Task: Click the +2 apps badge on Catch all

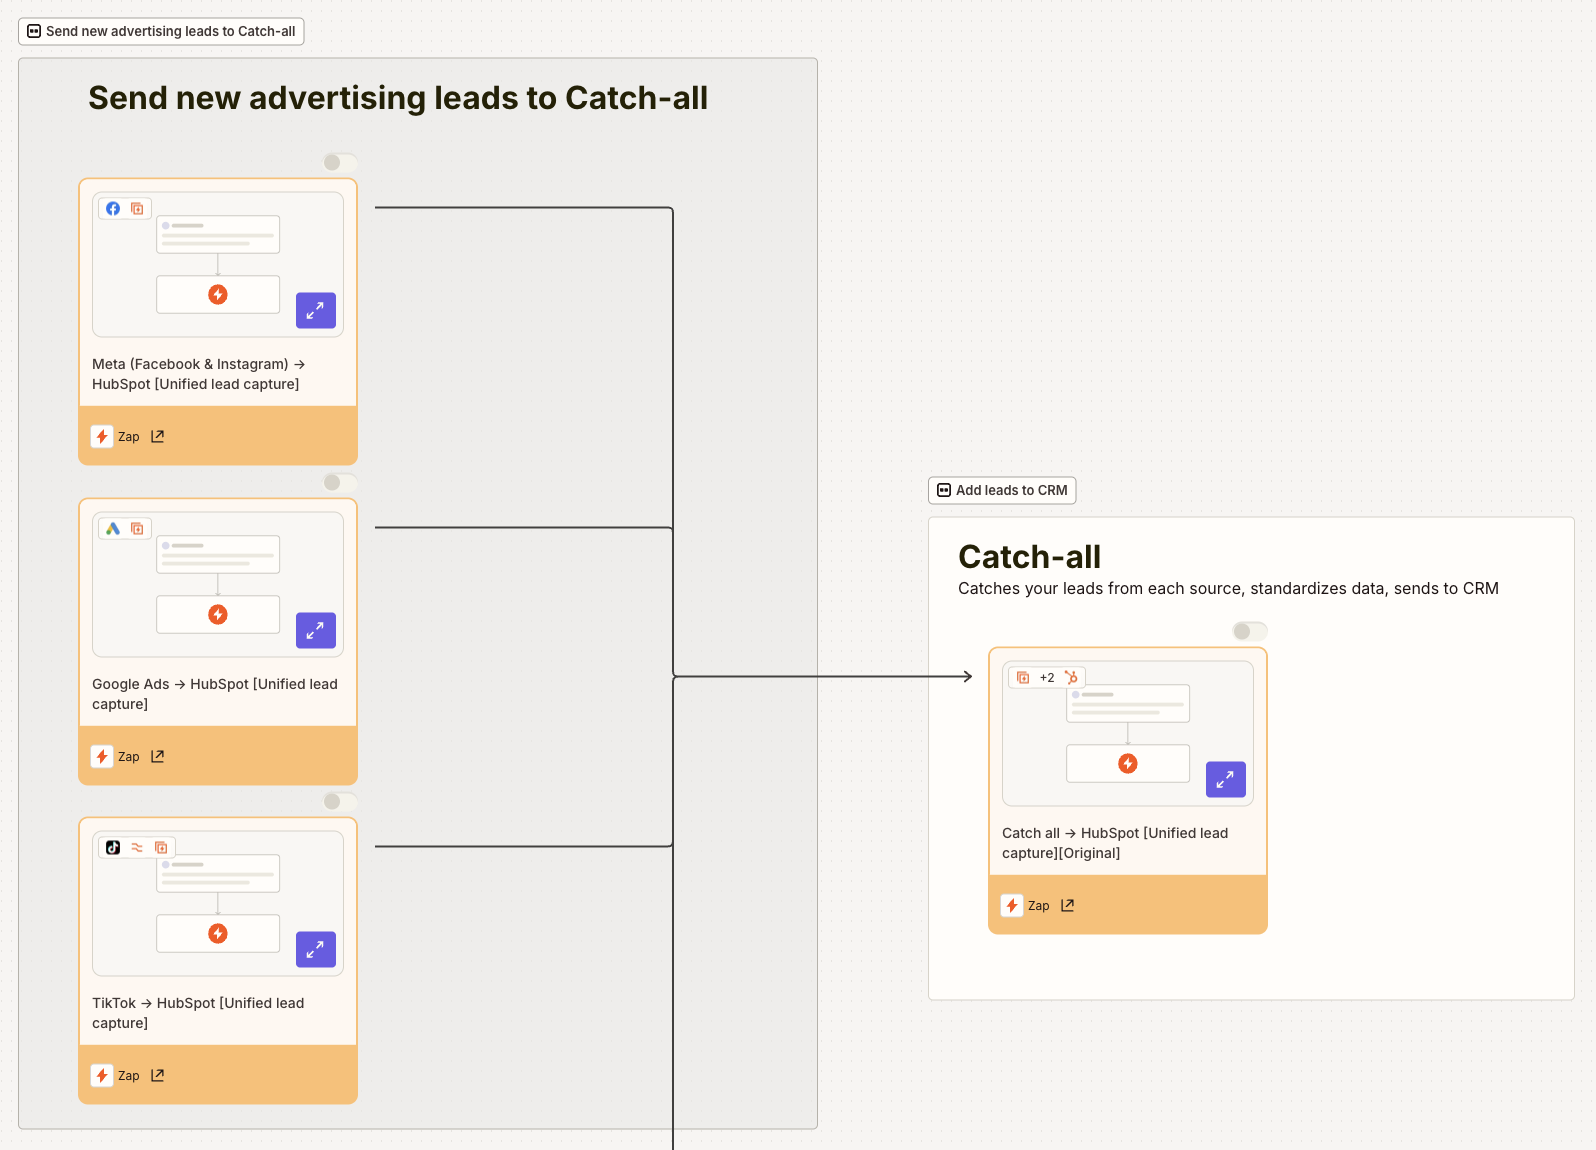Action: (1047, 677)
